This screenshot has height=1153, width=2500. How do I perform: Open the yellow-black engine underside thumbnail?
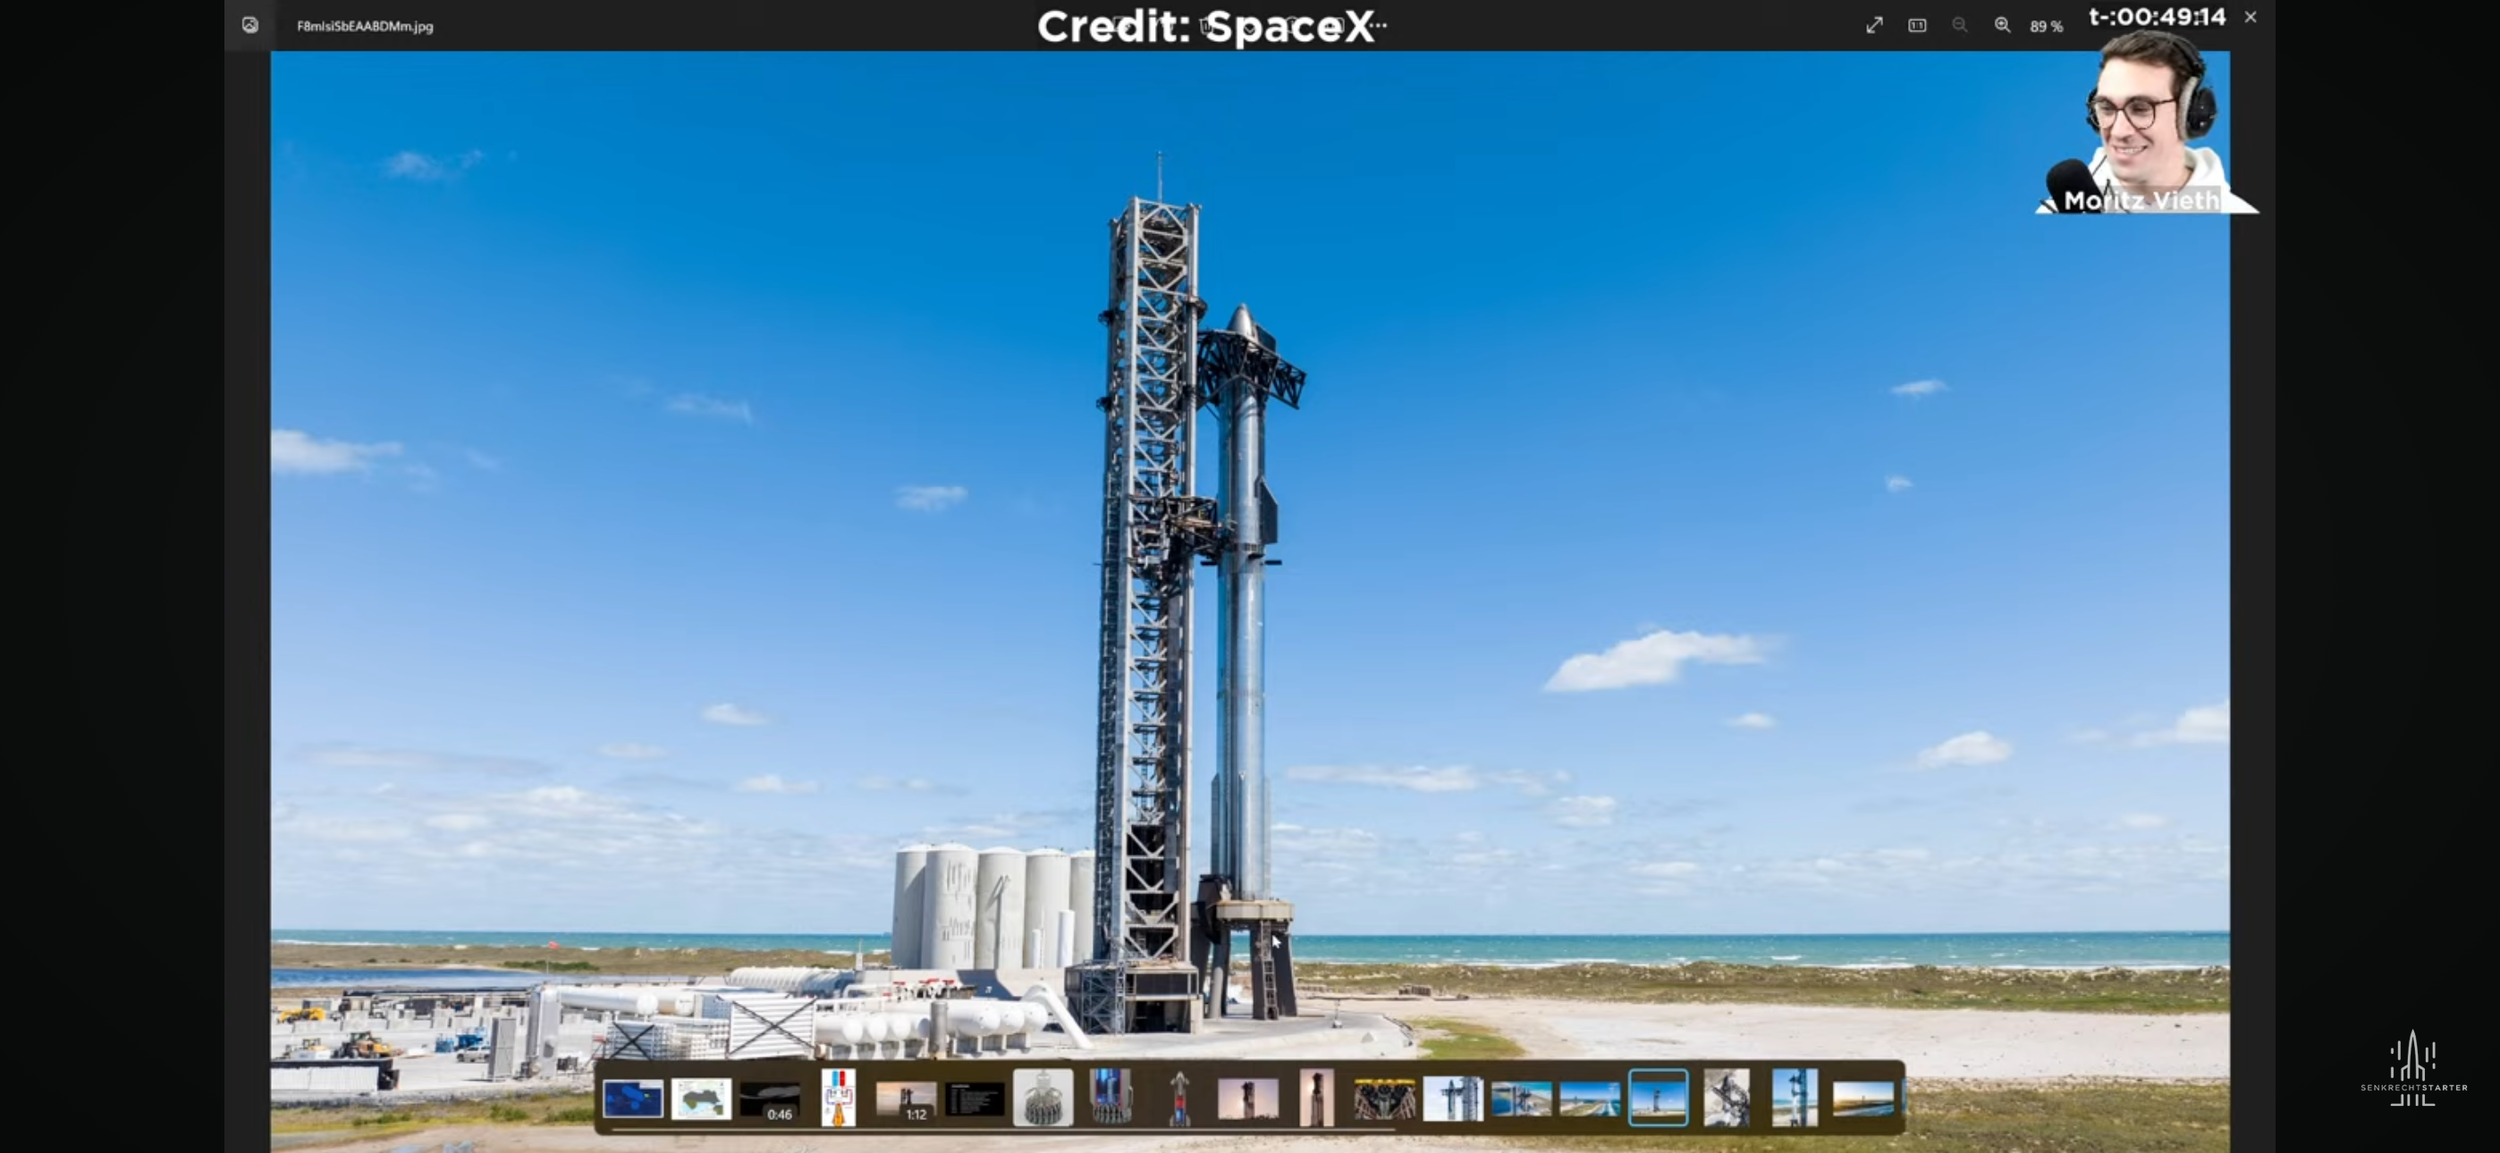coord(1384,1098)
